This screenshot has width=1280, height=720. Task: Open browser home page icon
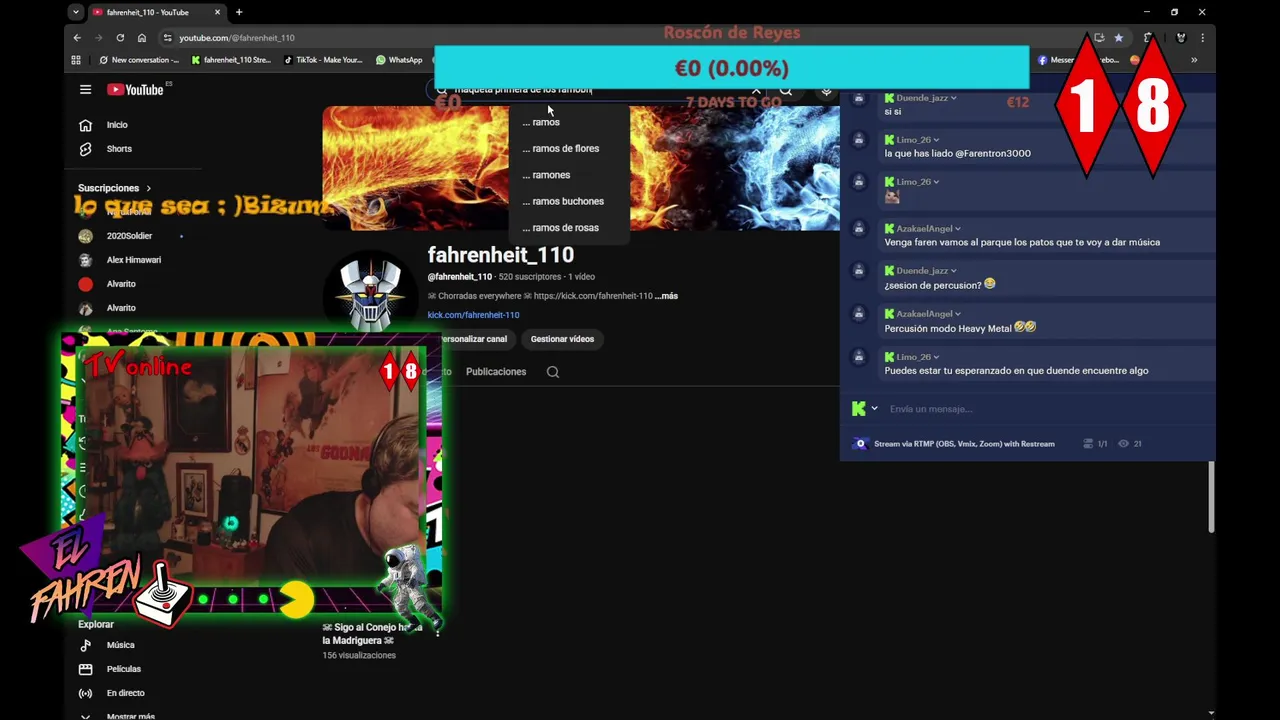click(x=142, y=38)
